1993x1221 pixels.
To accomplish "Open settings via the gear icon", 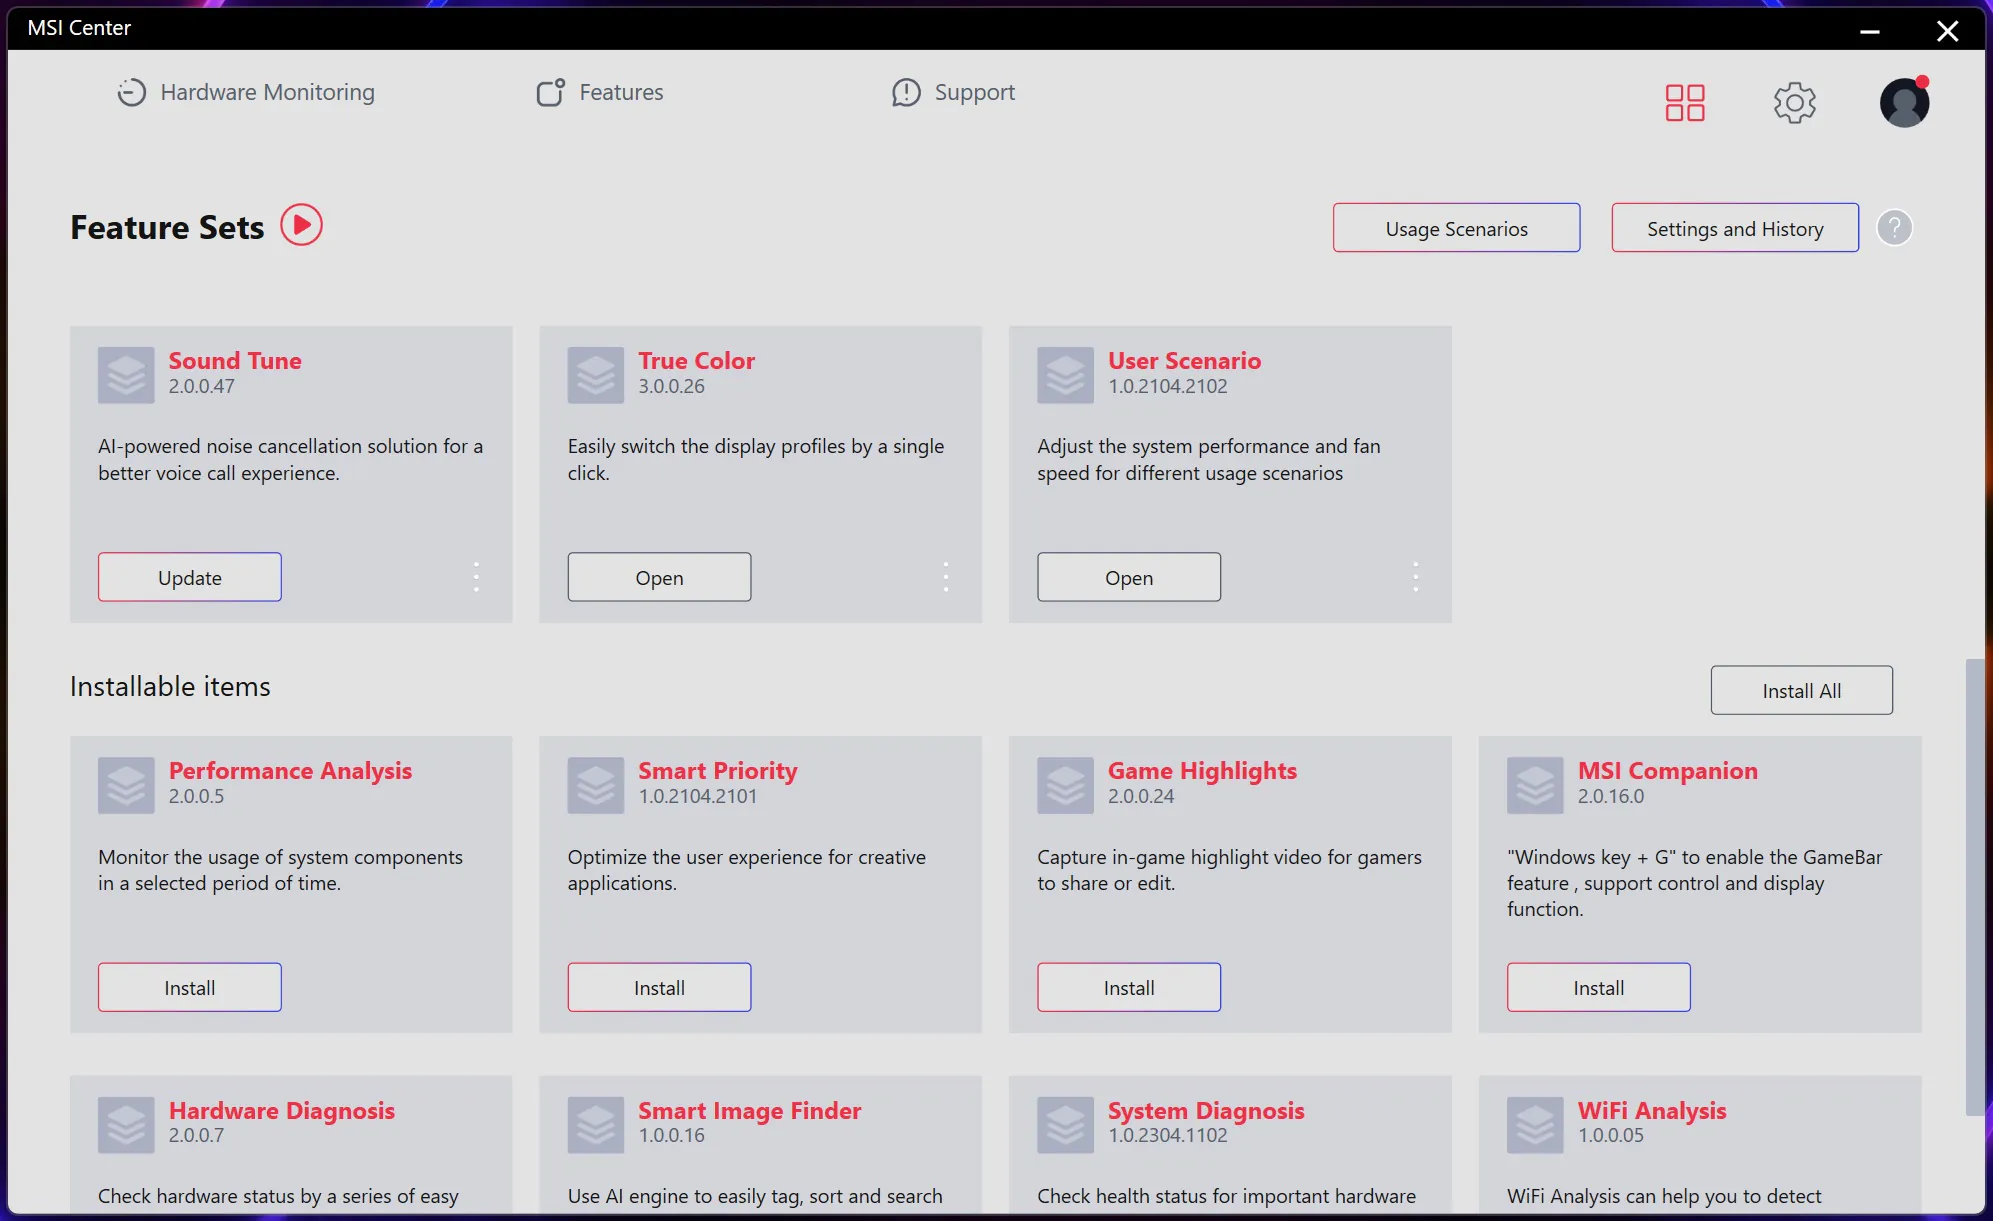I will (1795, 102).
